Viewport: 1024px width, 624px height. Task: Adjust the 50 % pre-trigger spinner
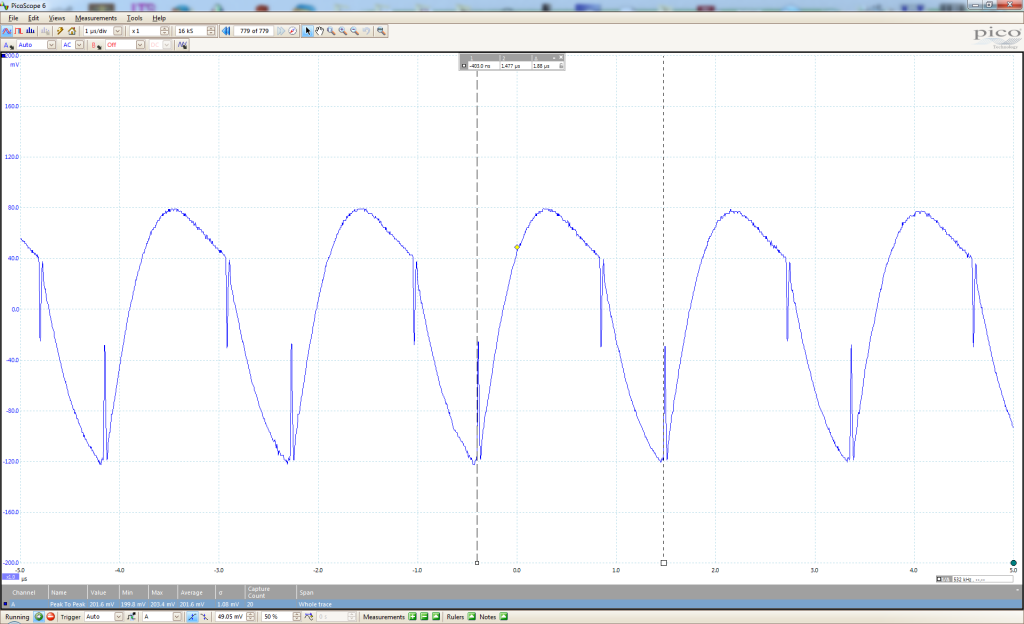click(296, 617)
